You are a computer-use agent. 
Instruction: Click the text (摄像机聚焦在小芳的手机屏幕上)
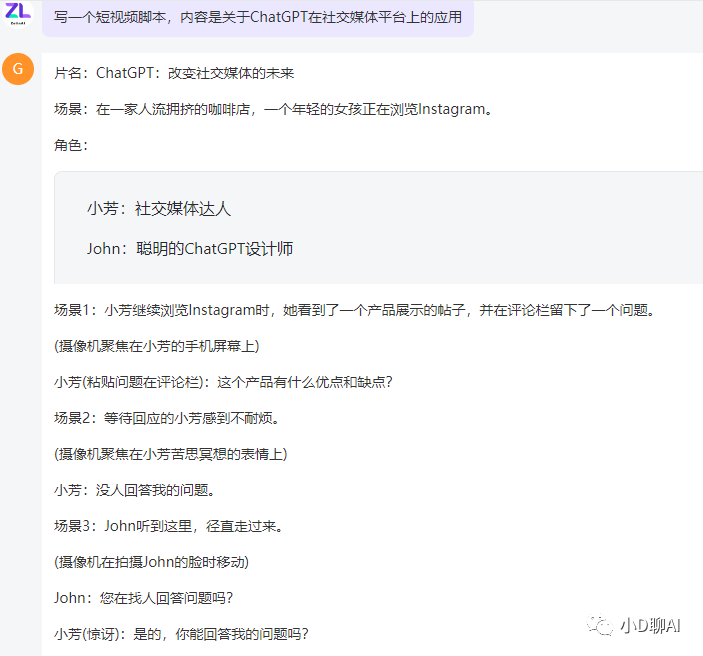pyautogui.click(x=156, y=346)
